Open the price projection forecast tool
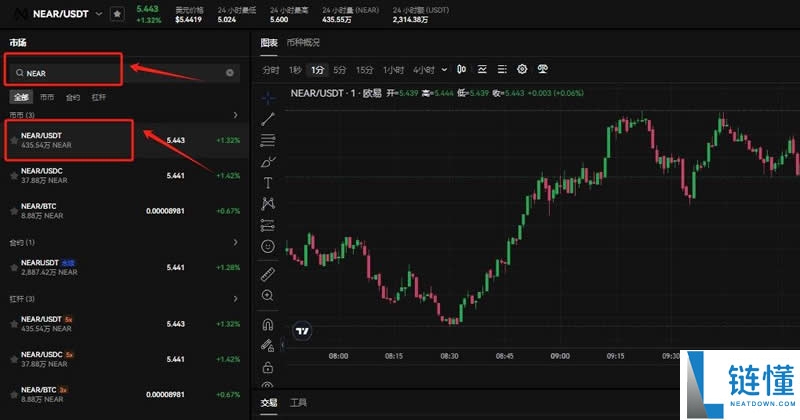This screenshot has width=800, height=420. coord(268,225)
